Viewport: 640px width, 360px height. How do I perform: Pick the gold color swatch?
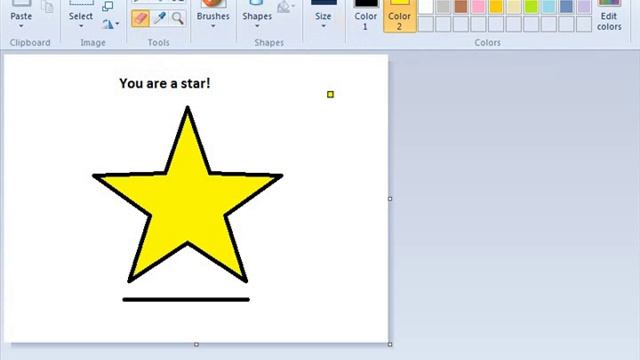496,7
